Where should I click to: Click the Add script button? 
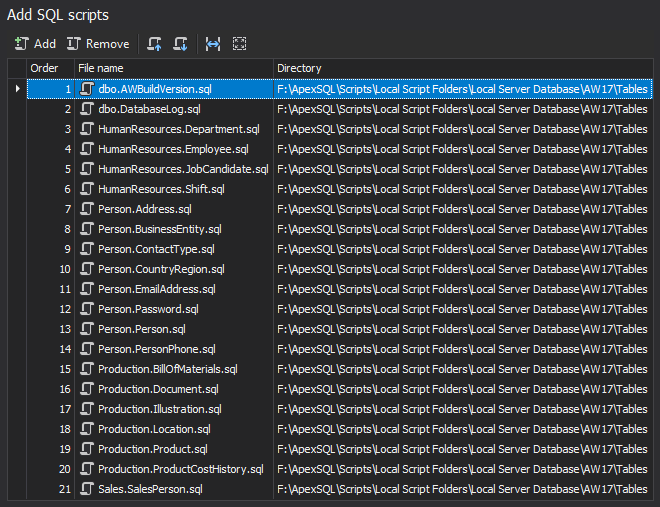[35, 44]
